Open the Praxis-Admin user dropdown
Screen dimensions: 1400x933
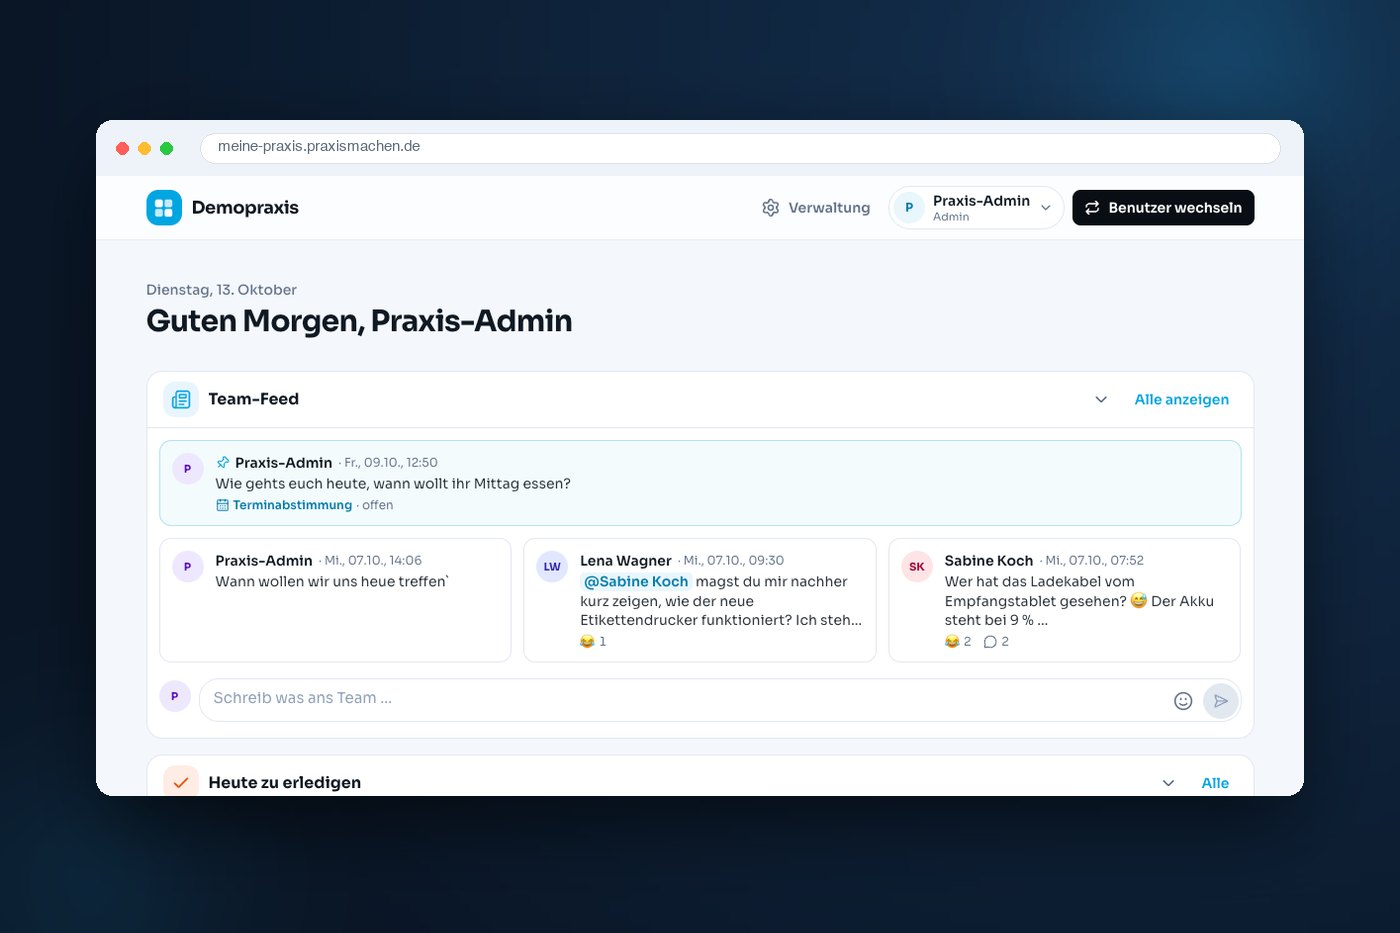[x=976, y=208]
